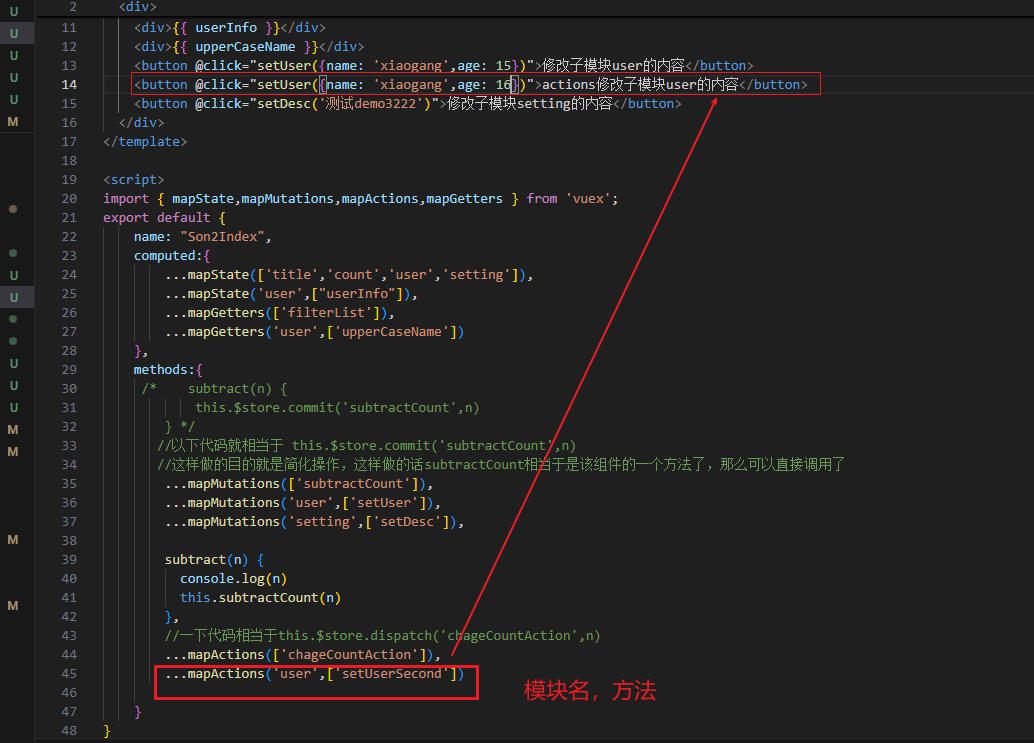Click the closing </template> tag
The width and height of the screenshot is (1034, 743).
pyautogui.click(x=145, y=142)
